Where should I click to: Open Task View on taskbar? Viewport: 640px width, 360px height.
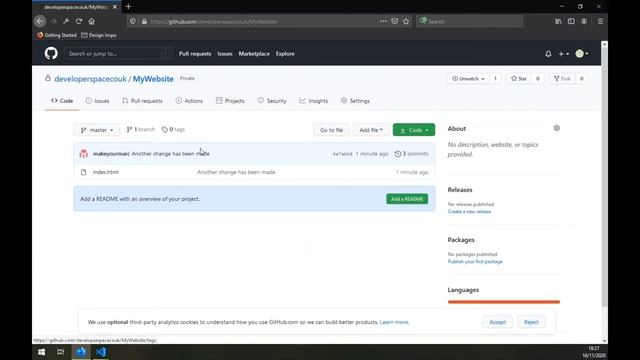pos(60,352)
